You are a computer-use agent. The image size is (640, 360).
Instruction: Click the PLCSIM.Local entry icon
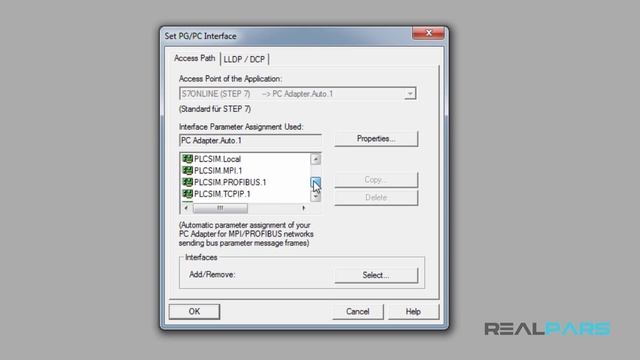[187, 159]
